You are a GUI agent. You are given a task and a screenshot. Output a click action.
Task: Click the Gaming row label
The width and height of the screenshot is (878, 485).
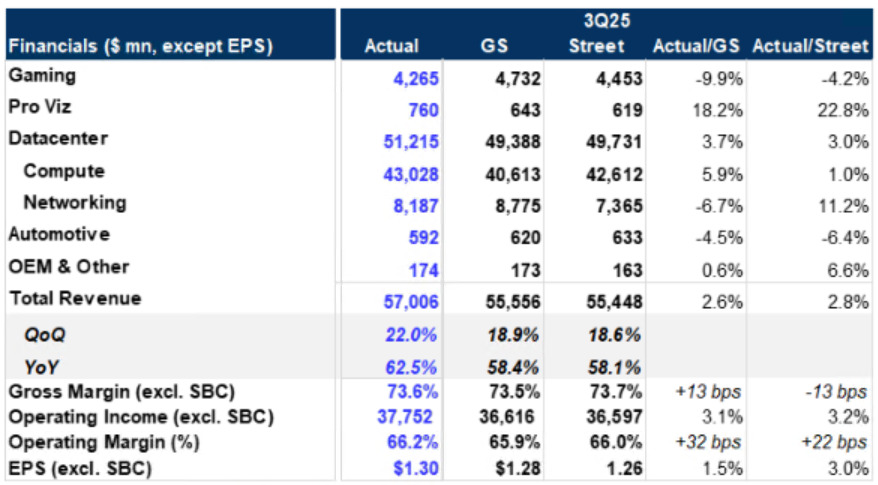(41, 76)
